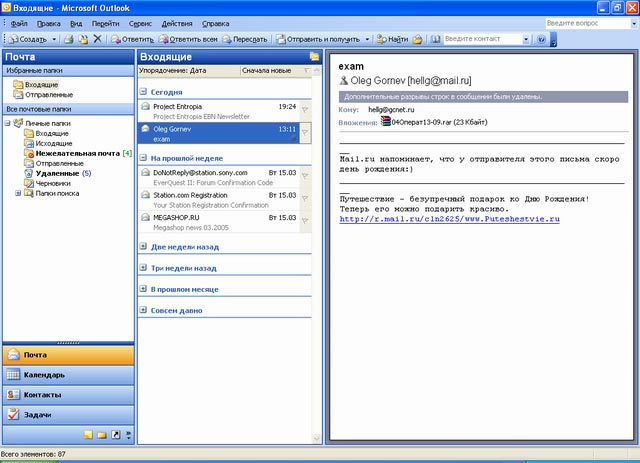
Task: Click the r.mail.ru Puteshestvie.ru hyperlink
Action: [x=449, y=219]
